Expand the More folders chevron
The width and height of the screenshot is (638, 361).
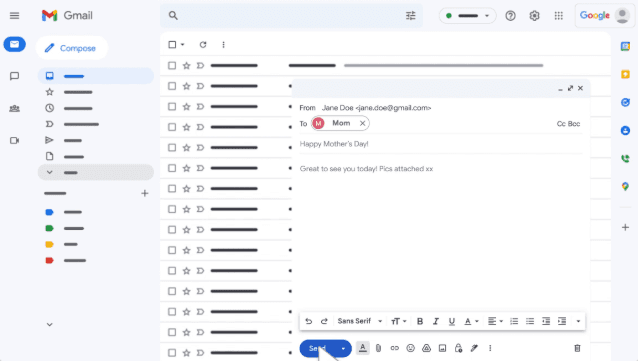pos(50,173)
